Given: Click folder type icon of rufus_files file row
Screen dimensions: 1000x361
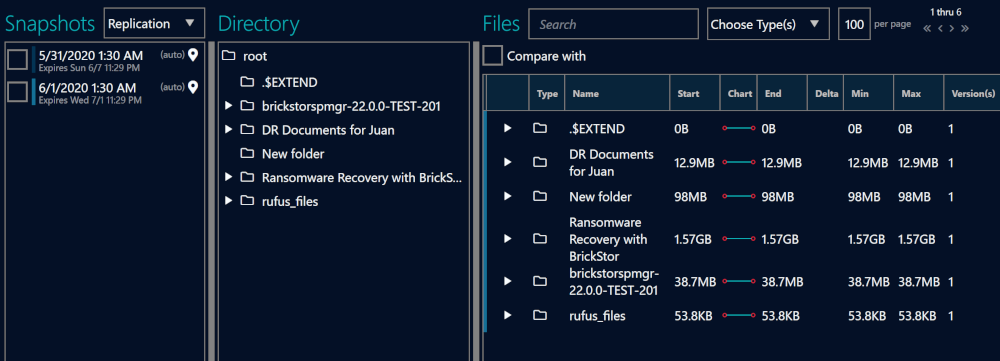Looking at the screenshot, I should point(540,315).
